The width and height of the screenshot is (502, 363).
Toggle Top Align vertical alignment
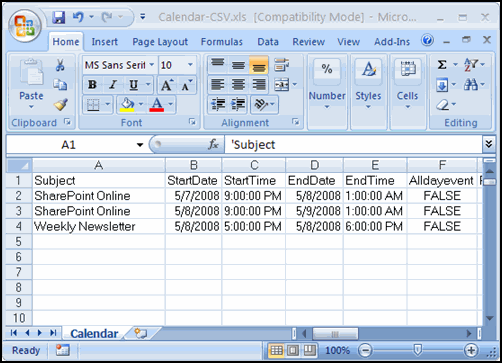(x=218, y=65)
